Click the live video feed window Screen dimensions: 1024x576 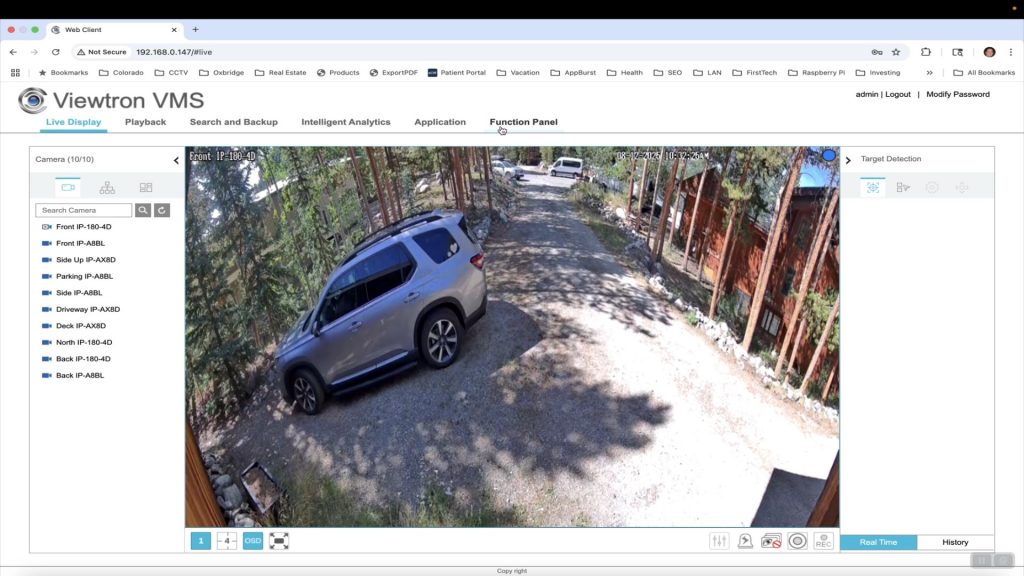(x=512, y=336)
